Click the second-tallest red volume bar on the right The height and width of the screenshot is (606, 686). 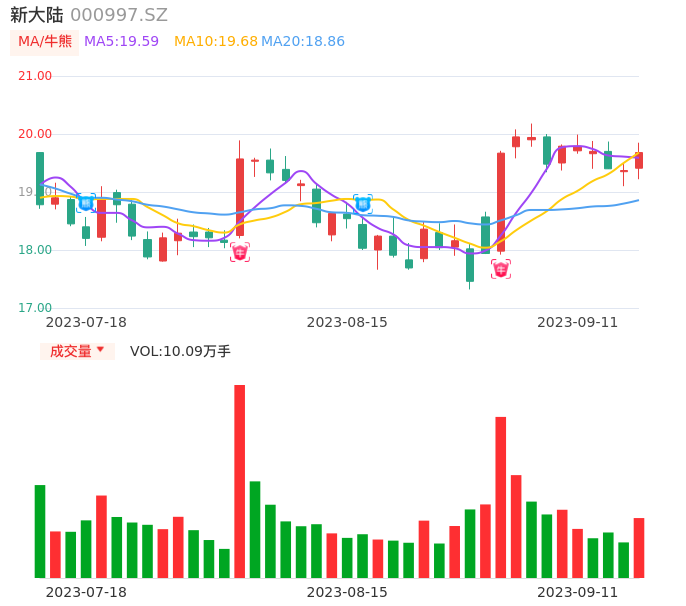[501, 497]
